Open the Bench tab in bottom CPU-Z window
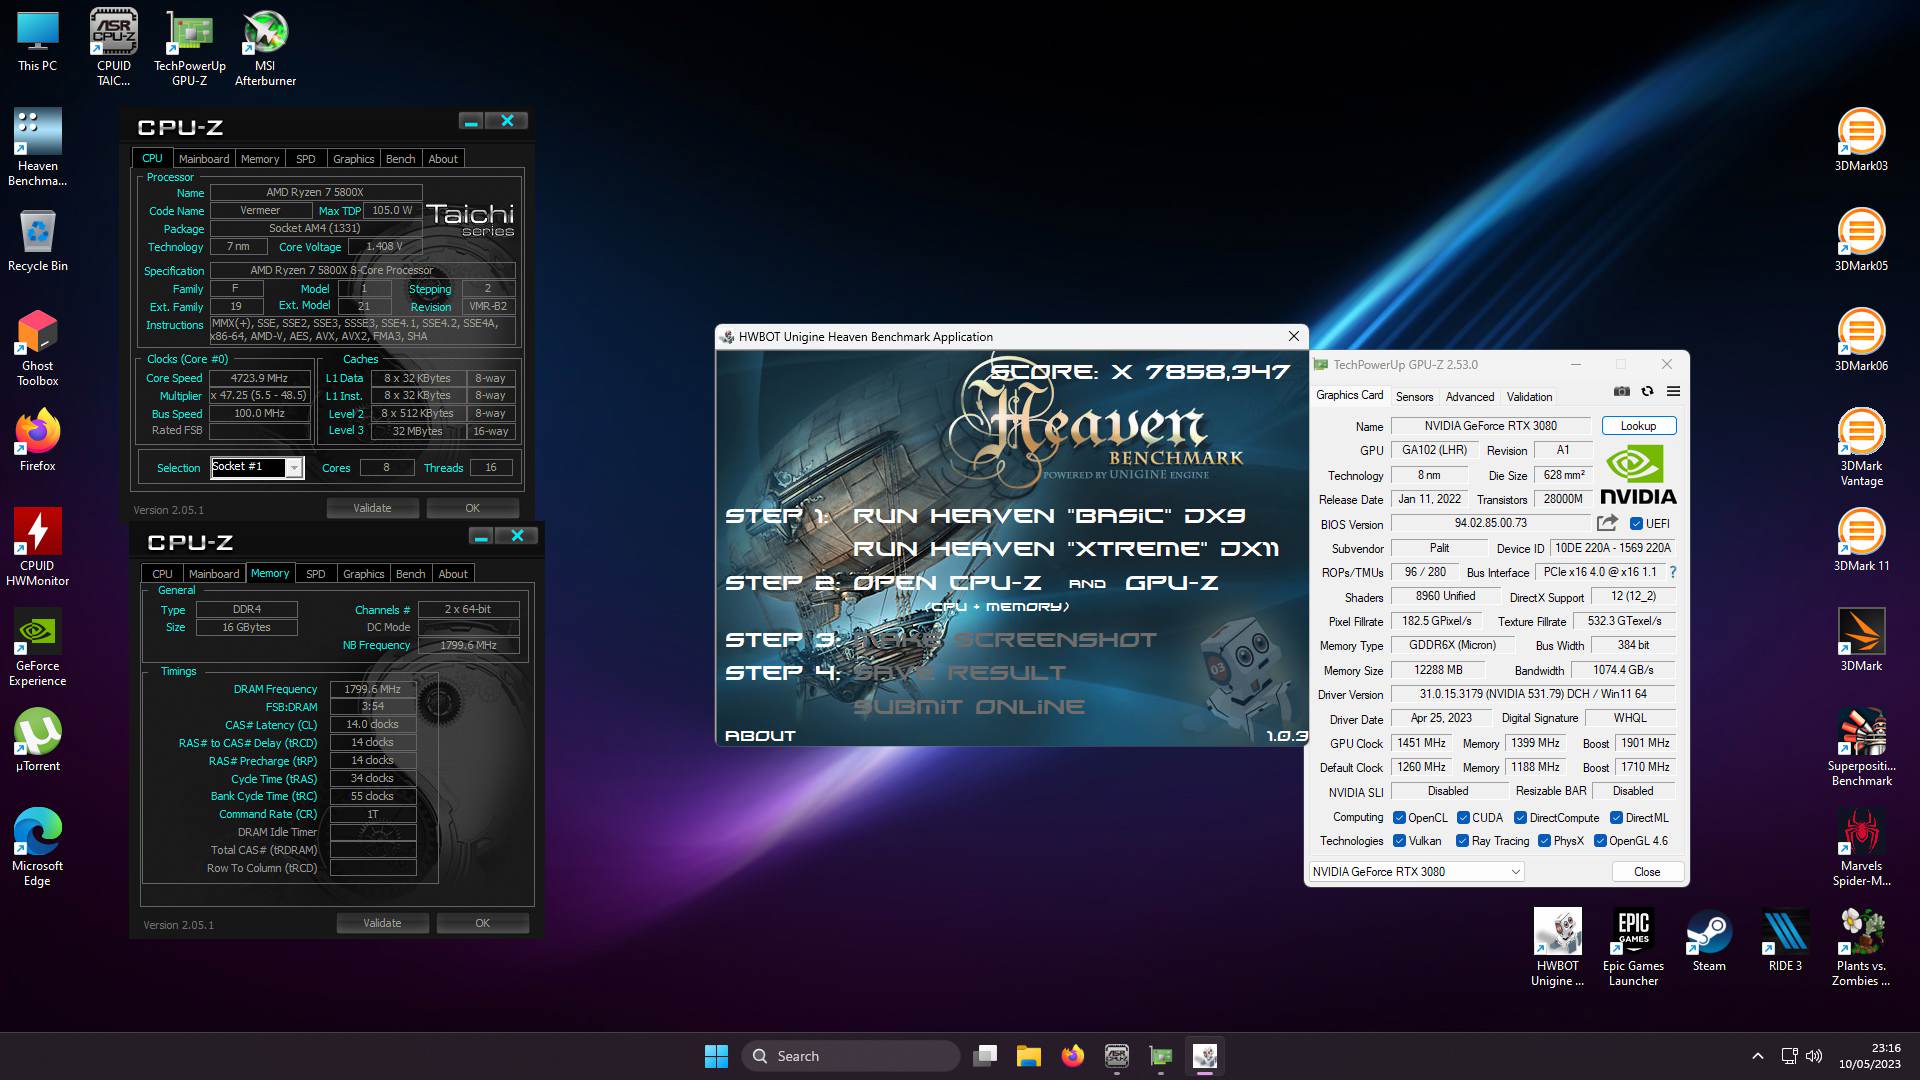The image size is (1920, 1080). coord(410,574)
